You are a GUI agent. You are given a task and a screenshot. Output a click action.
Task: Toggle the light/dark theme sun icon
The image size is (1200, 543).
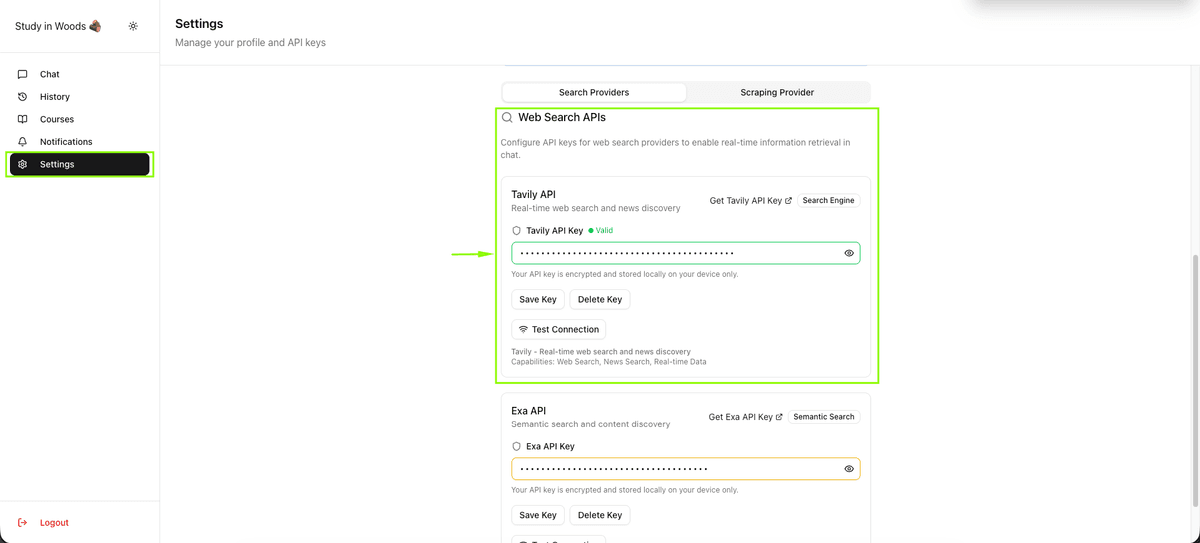pos(133,26)
